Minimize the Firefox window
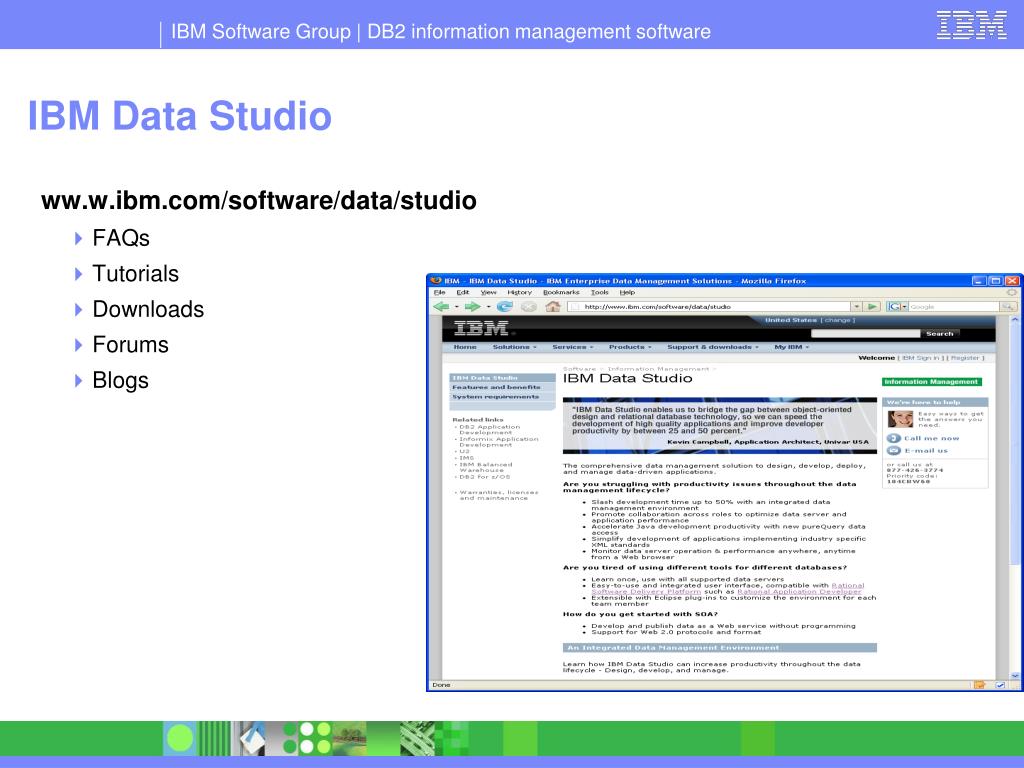This screenshot has height=768, width=1024. (979, 281)
